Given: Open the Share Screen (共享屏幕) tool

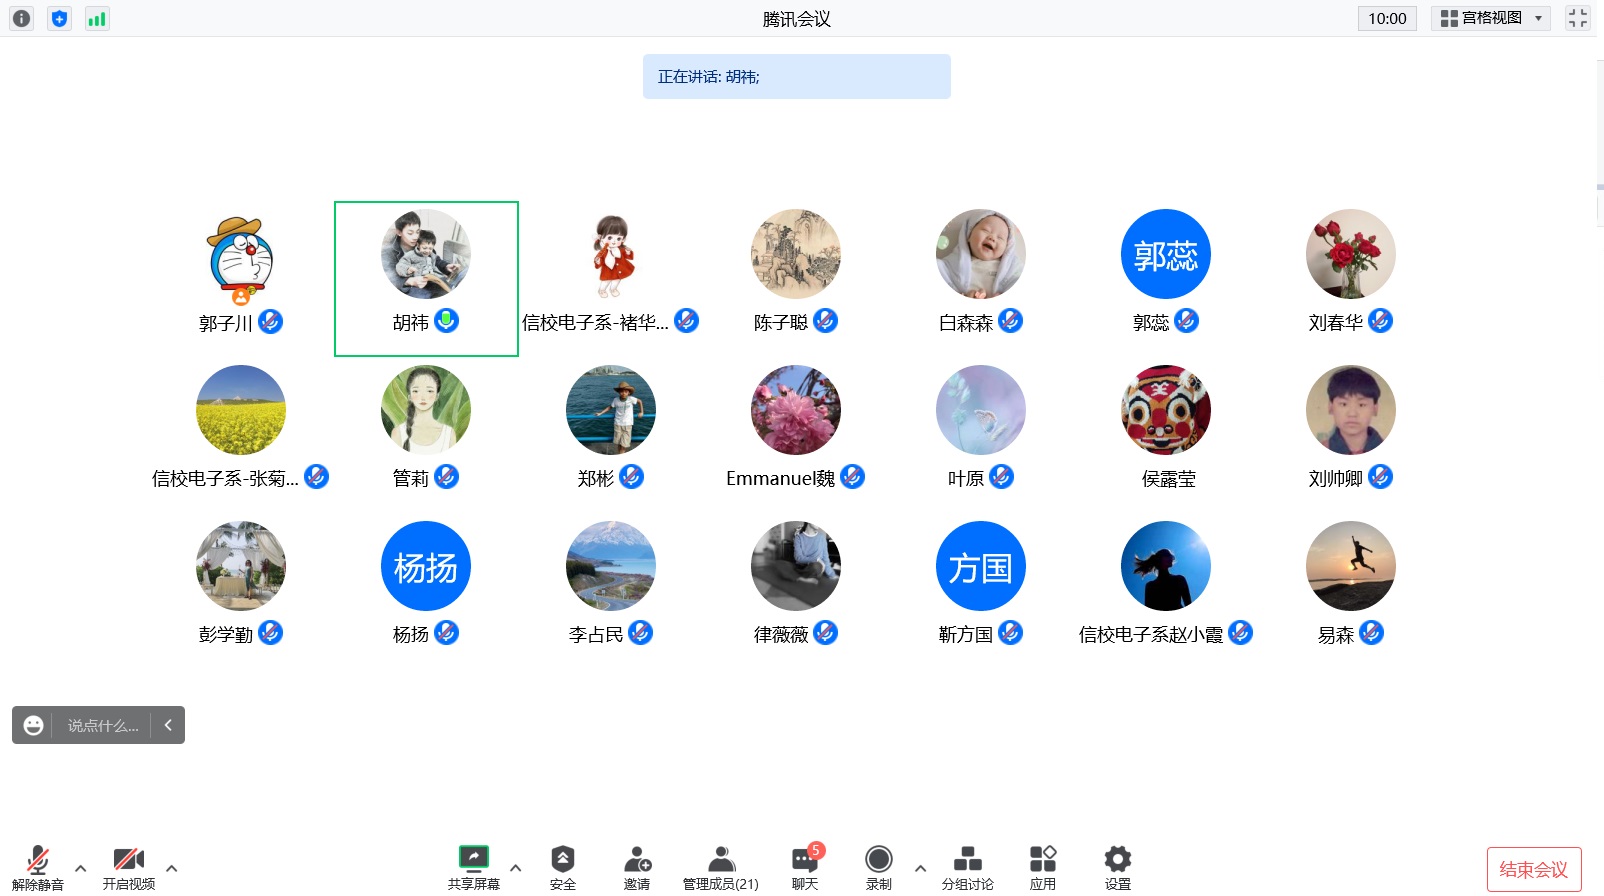Looking at the screenshot, I should (x=473, y=866).
